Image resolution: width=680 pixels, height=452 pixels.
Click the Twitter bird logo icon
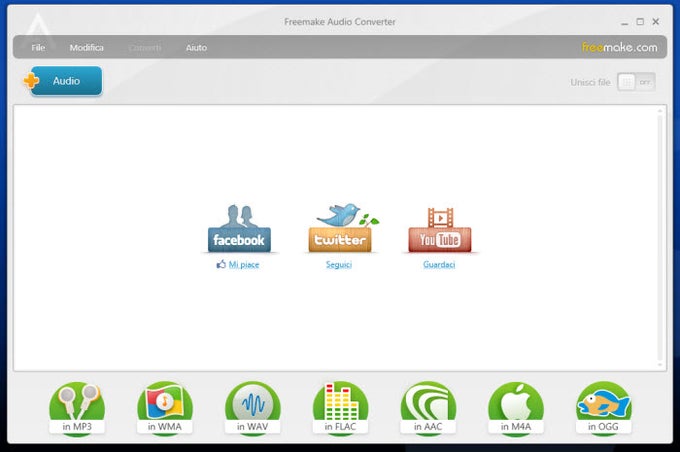click(343, 227)
